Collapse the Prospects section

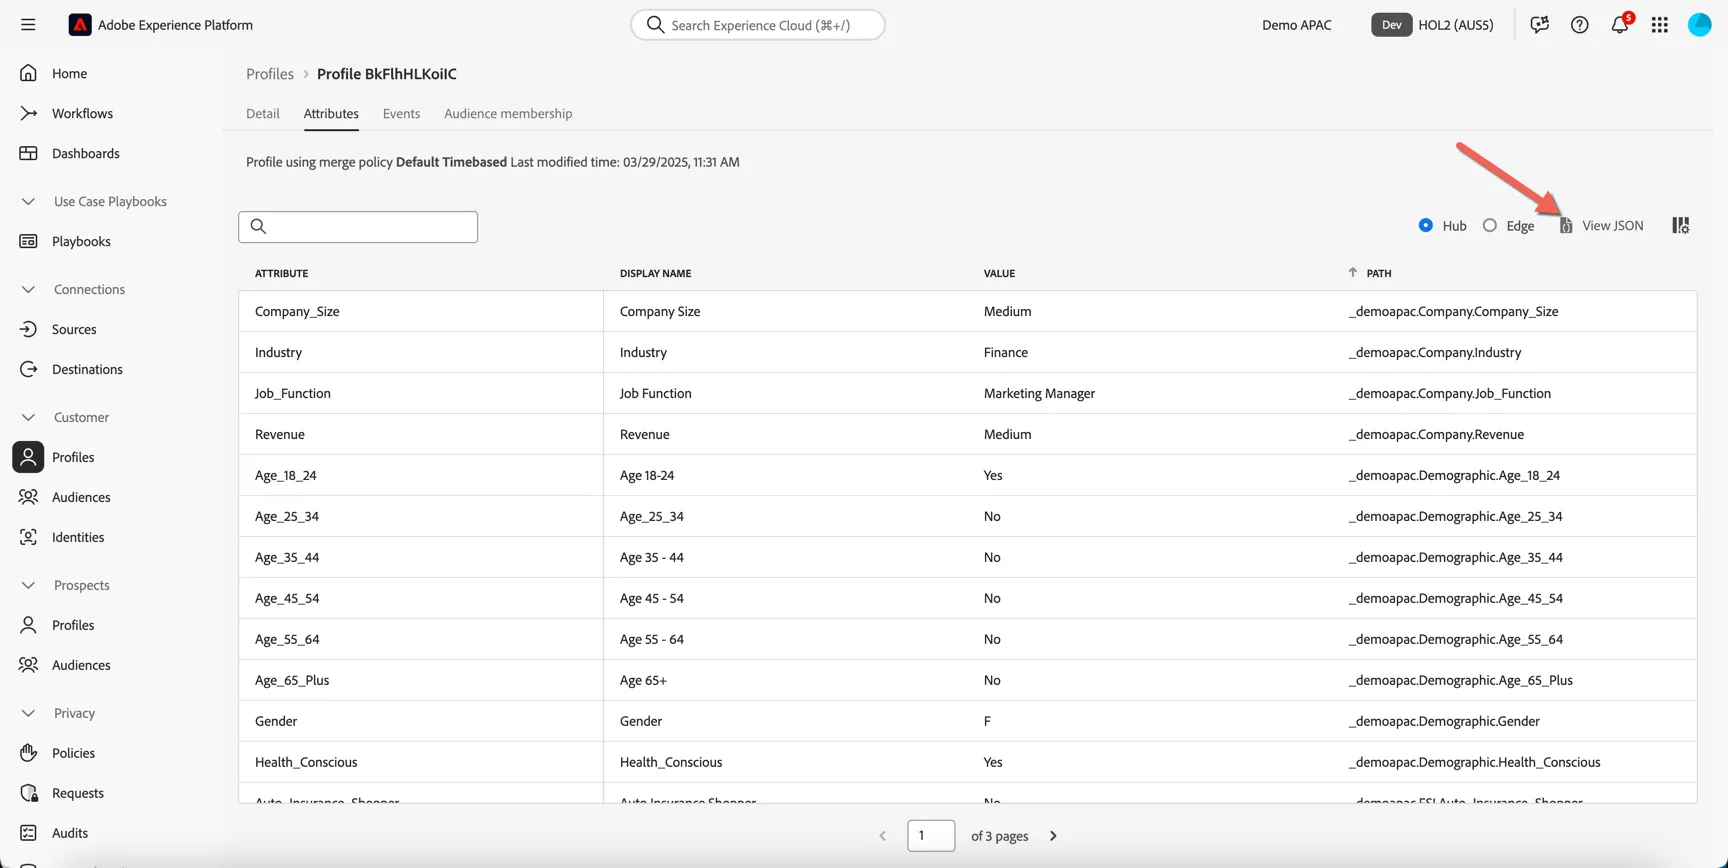click(x=28, y=585)
